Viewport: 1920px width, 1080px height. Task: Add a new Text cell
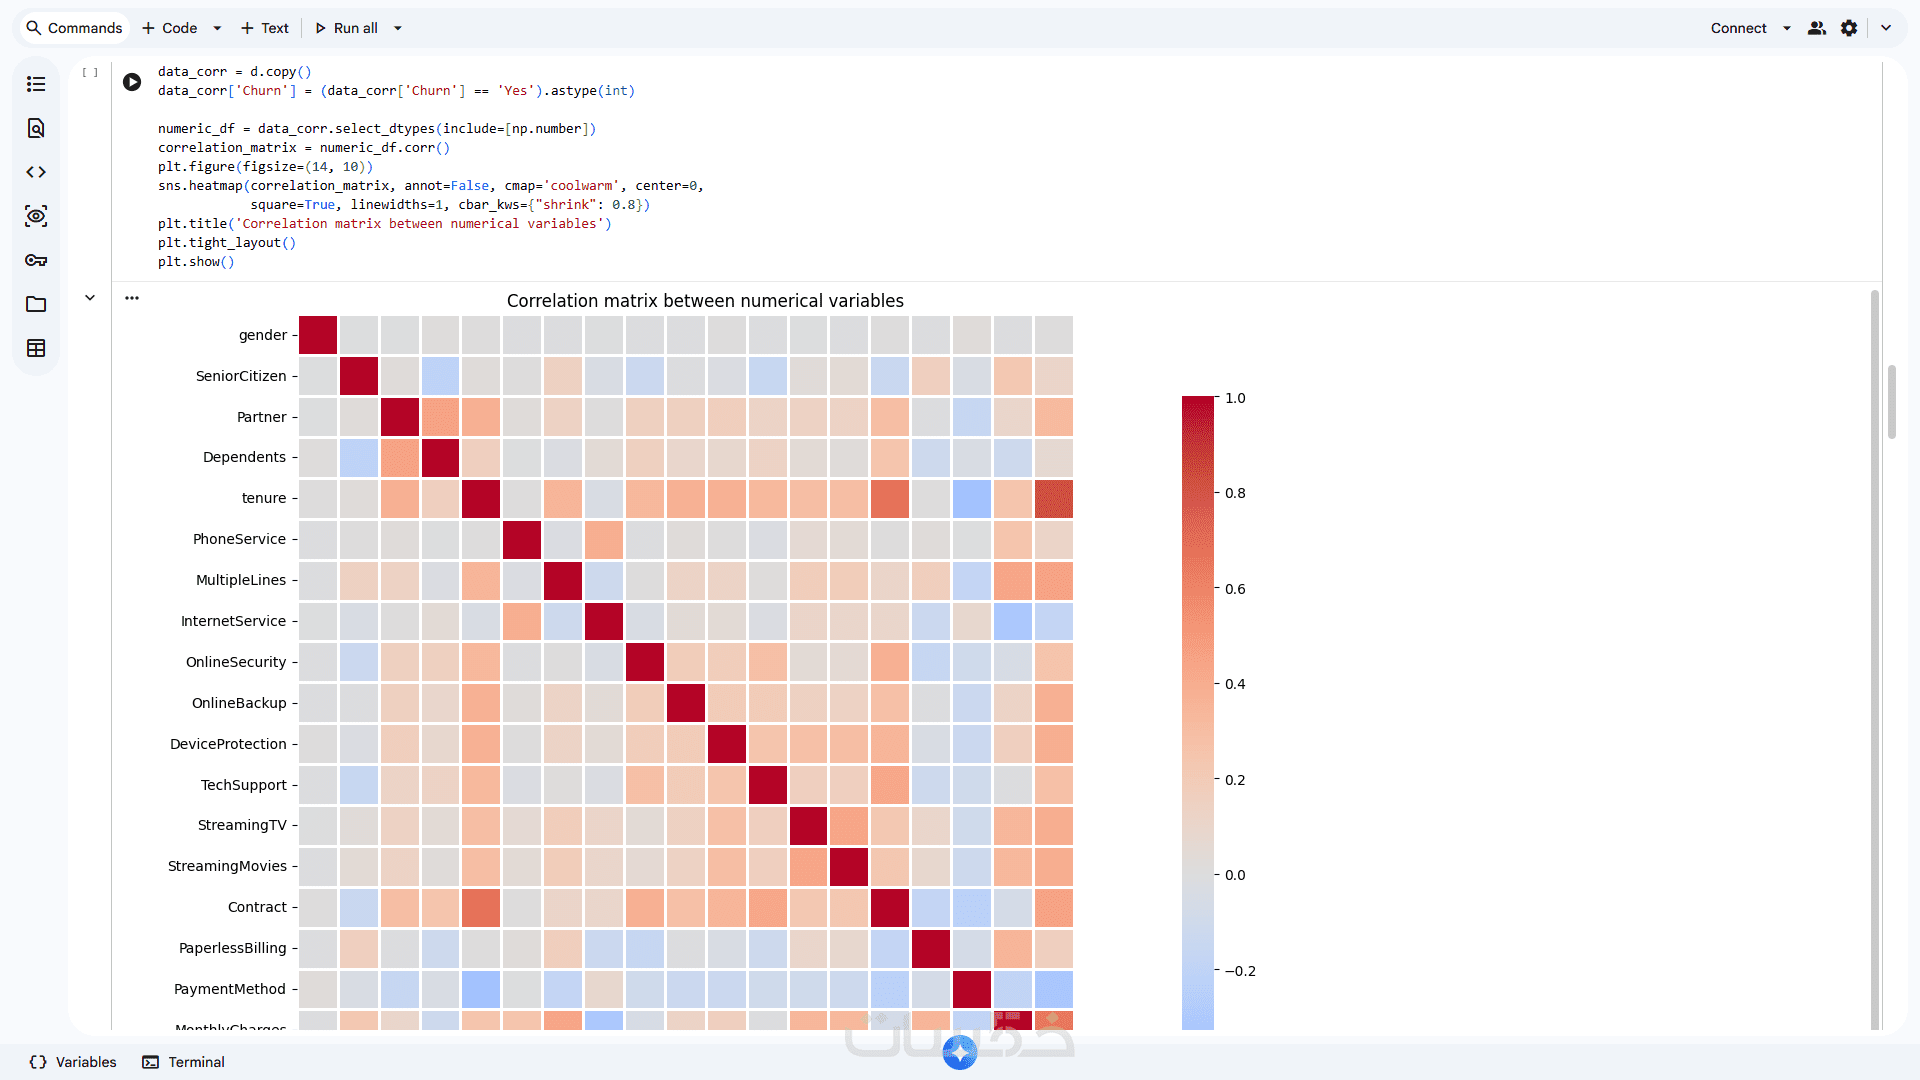tap(265, 28)
